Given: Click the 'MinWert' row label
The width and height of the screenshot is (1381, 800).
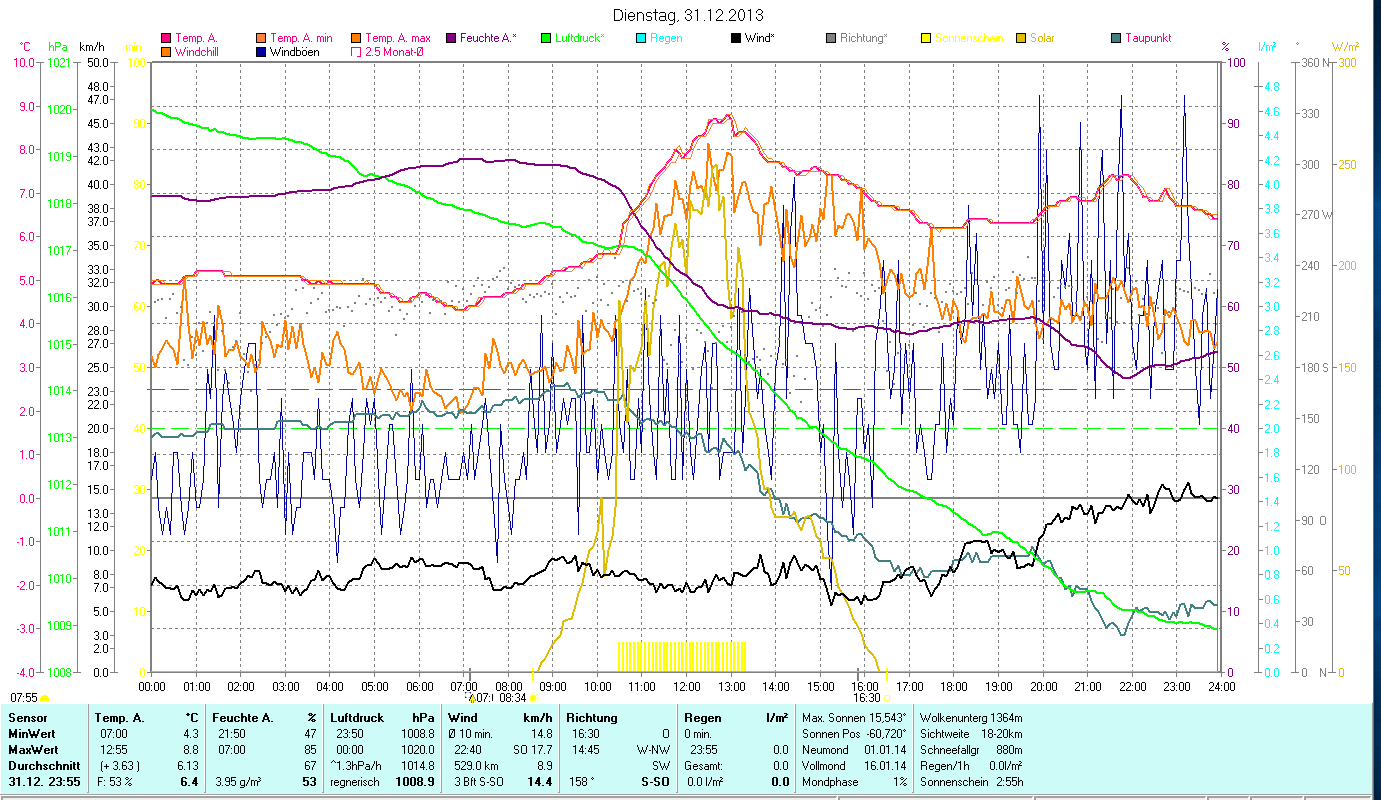Looking at the screenshot, I should (30, 734).
